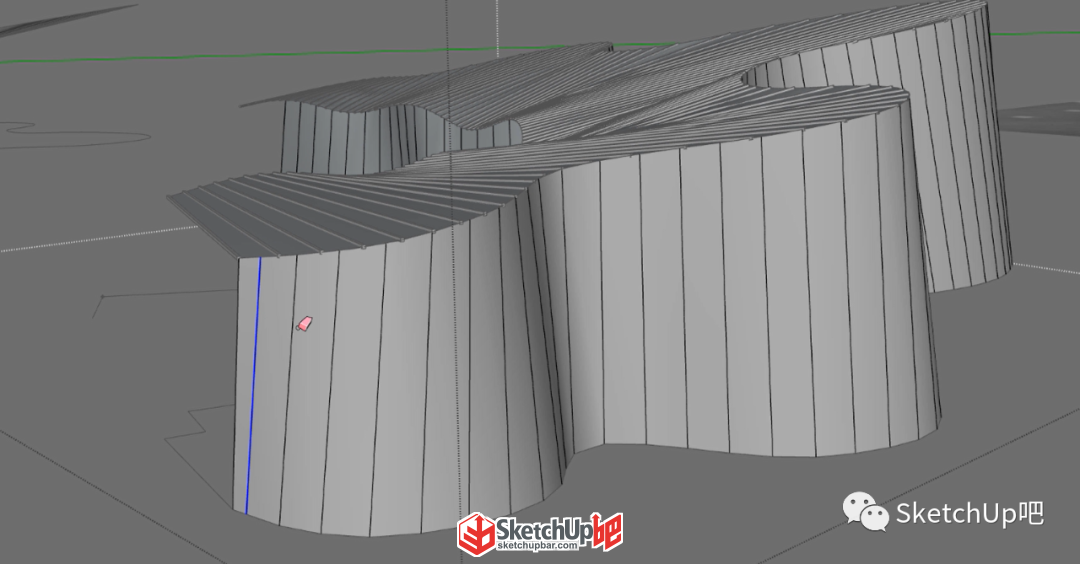Click the highlighted blue vertical edge

(253, 386)
